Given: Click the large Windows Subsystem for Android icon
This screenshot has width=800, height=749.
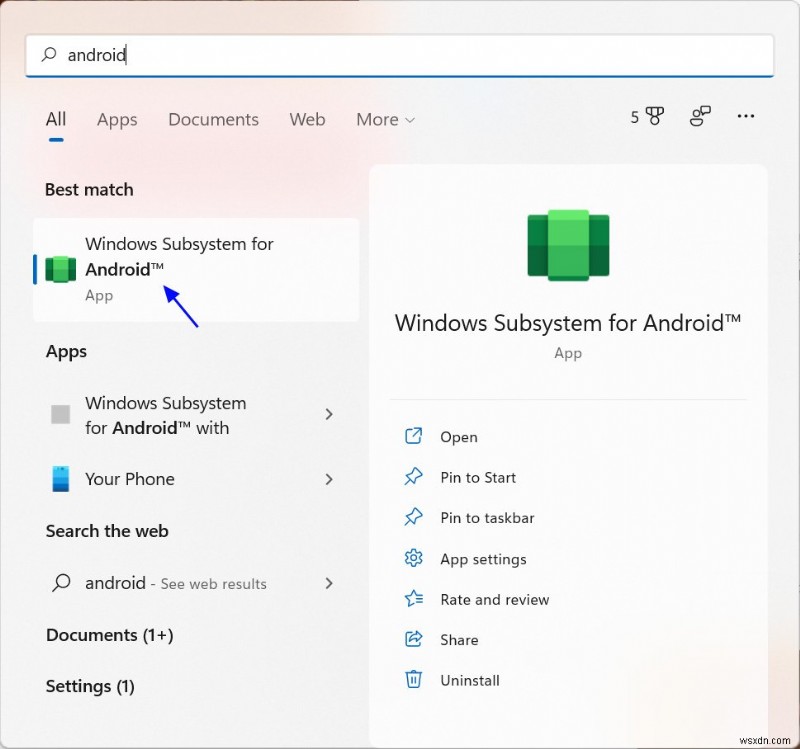Looking at the screenshot, I should pos(568,243).
